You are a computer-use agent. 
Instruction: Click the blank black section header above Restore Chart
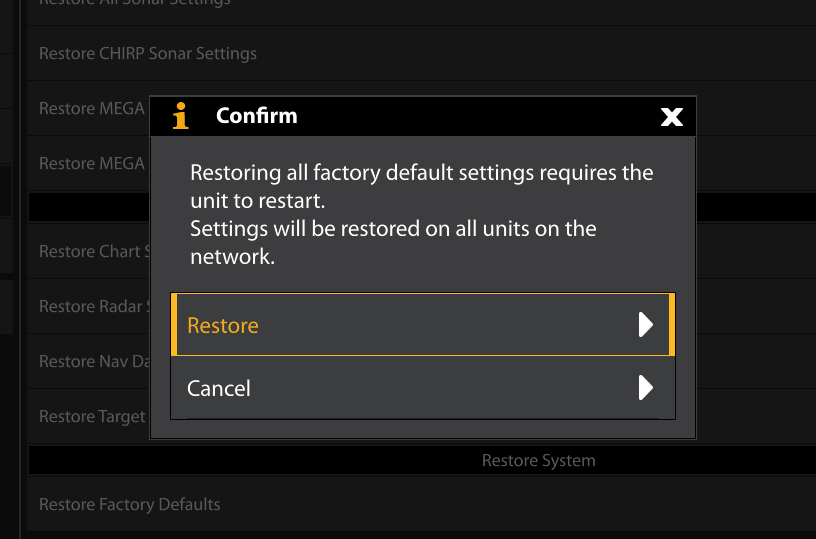point(88,207)
